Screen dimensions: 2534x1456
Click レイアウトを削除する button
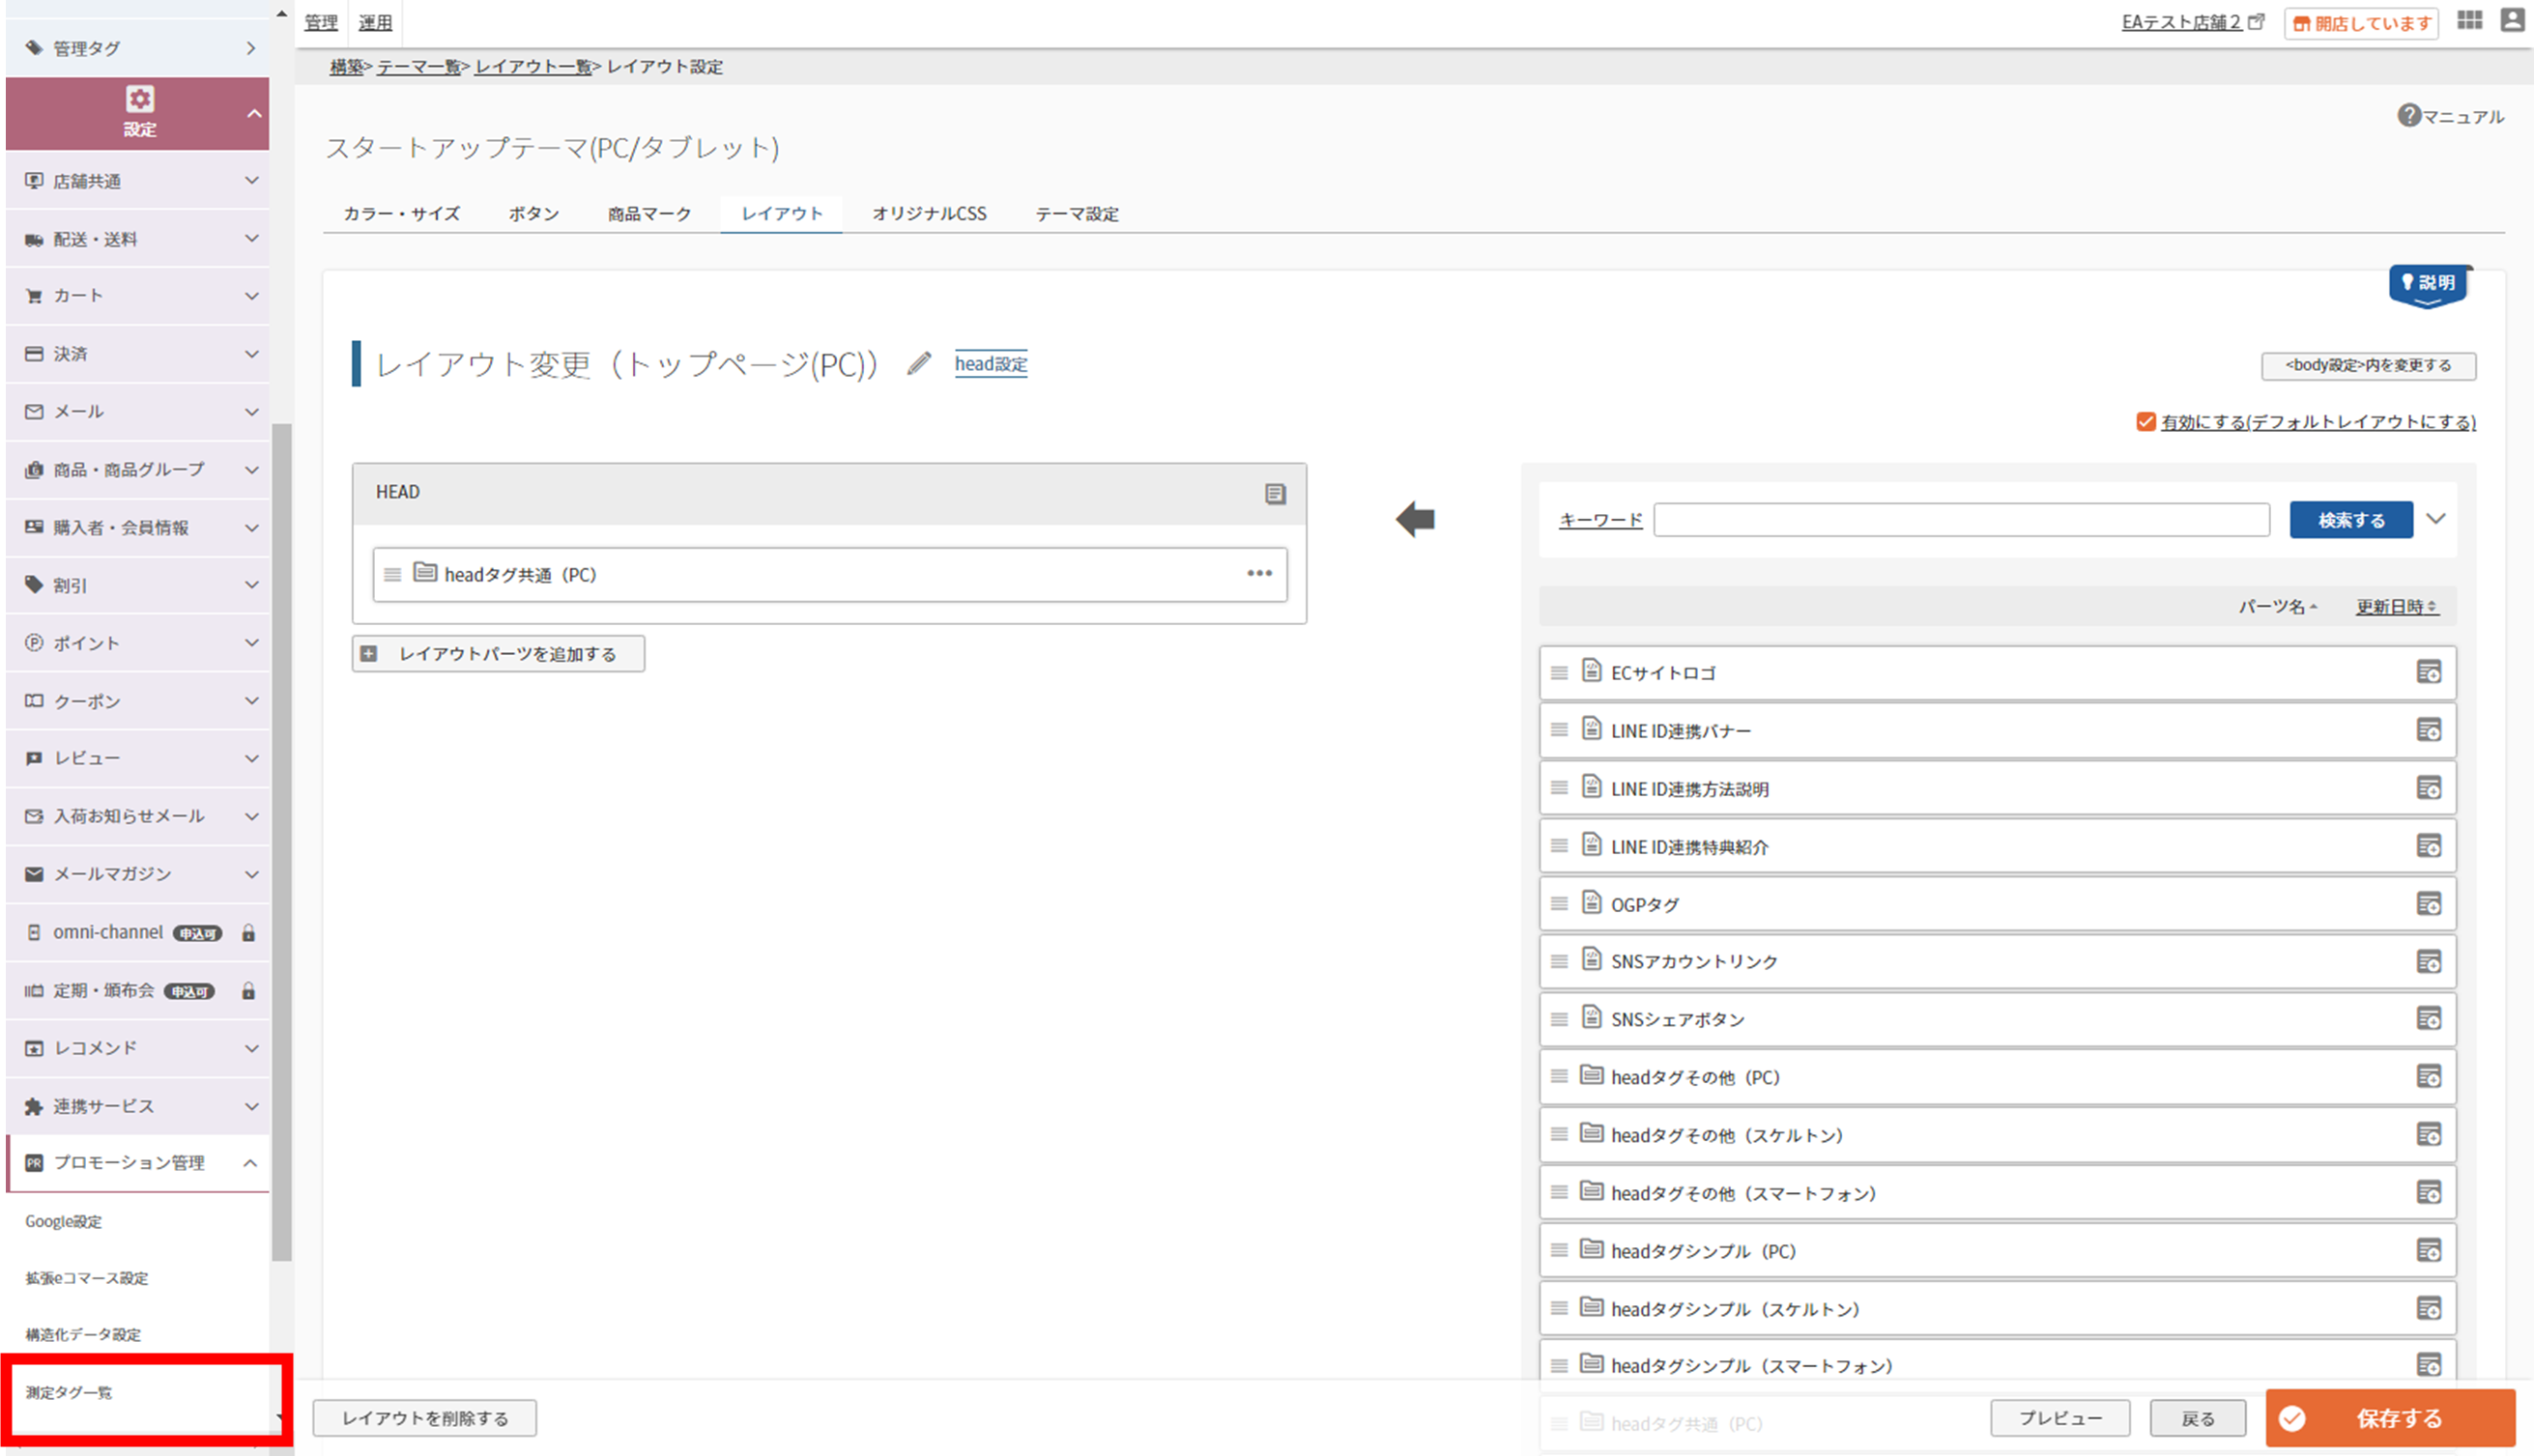[x=425, y=1418]
